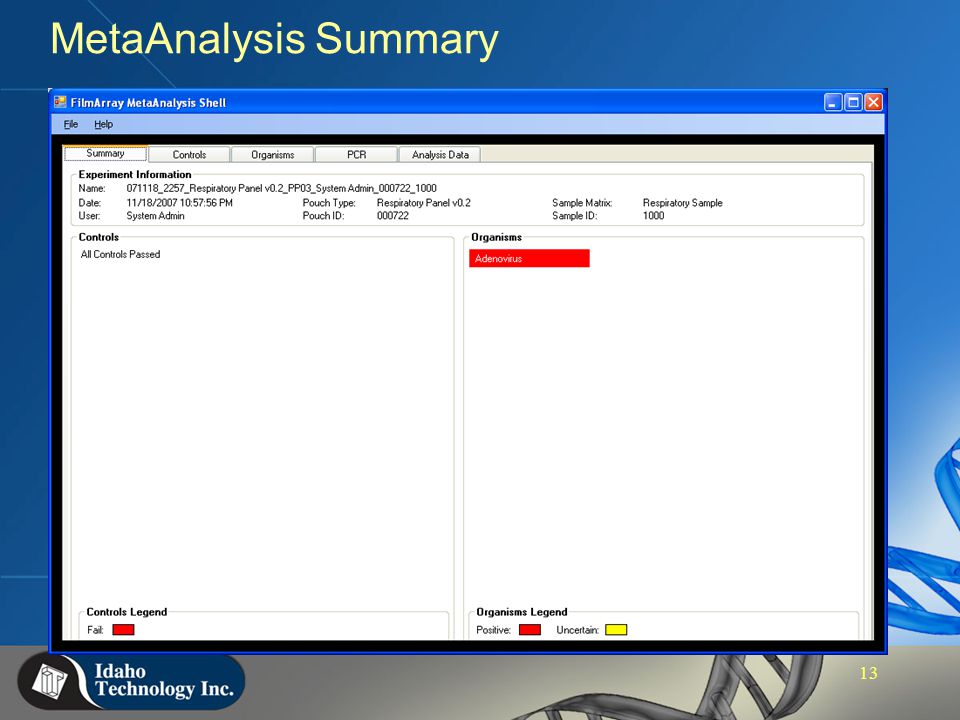The width and height of the screenshot is (960, 720).
Task: Click the 'Positive:' legend label
Action: 493,630
